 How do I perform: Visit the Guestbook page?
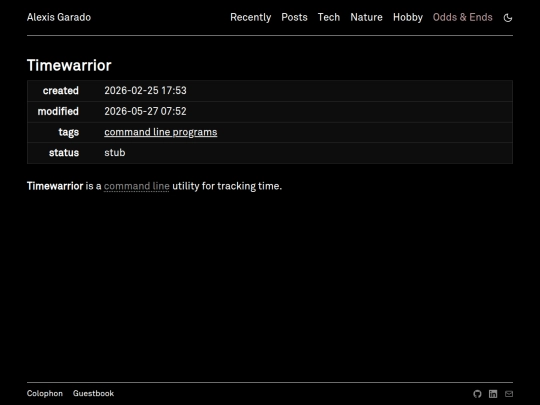93,393
